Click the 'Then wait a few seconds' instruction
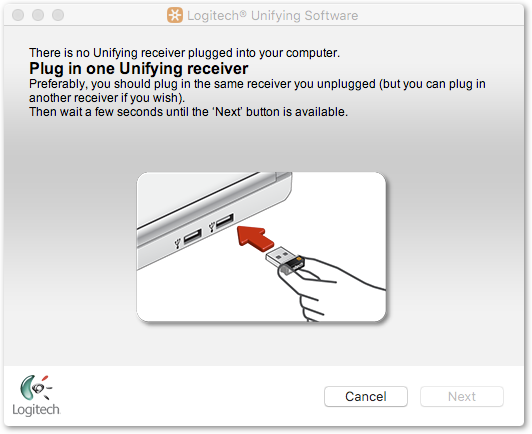This screenshot has height=434, width=532. 188,112
